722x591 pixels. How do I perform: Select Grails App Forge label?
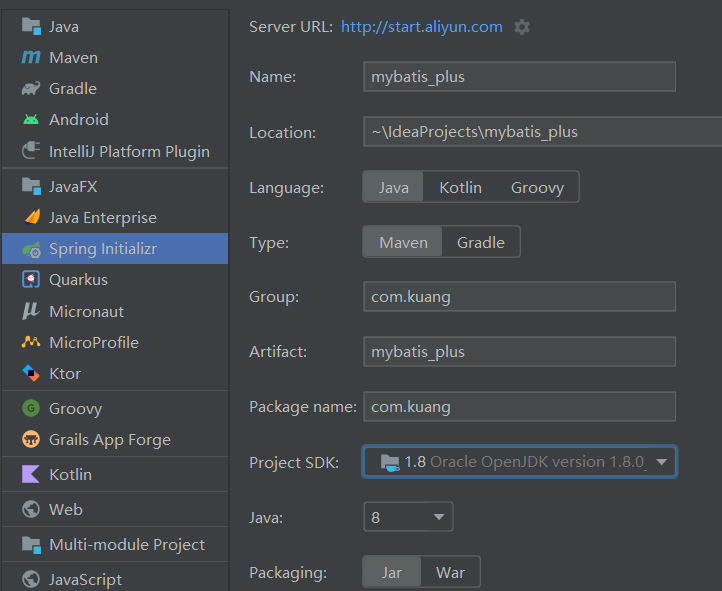pyautogui.click(x=110, y=440)
